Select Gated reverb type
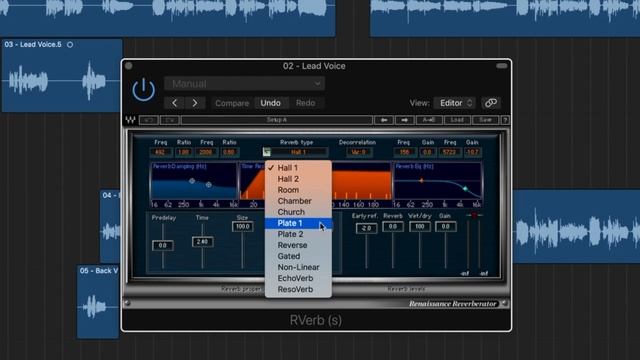 click(298, 256)
